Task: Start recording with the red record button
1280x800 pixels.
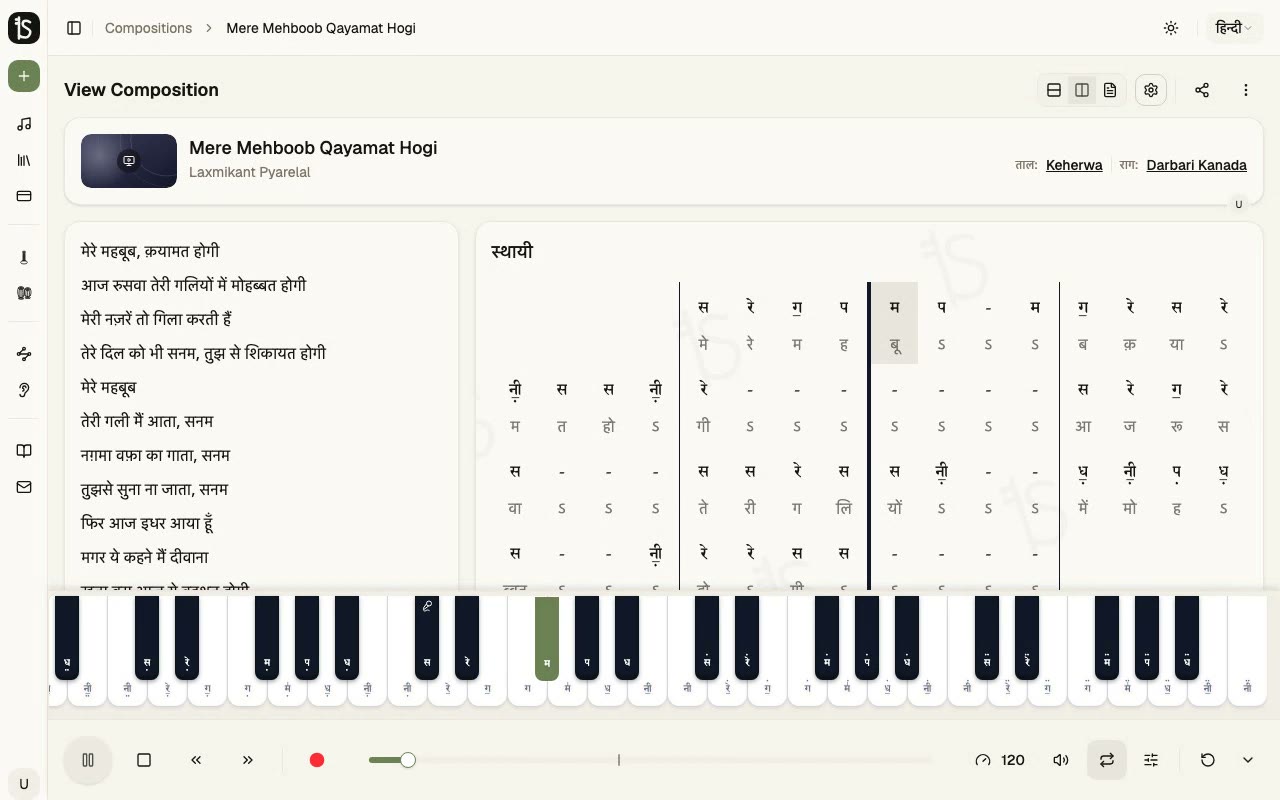Action: [317, 760]
